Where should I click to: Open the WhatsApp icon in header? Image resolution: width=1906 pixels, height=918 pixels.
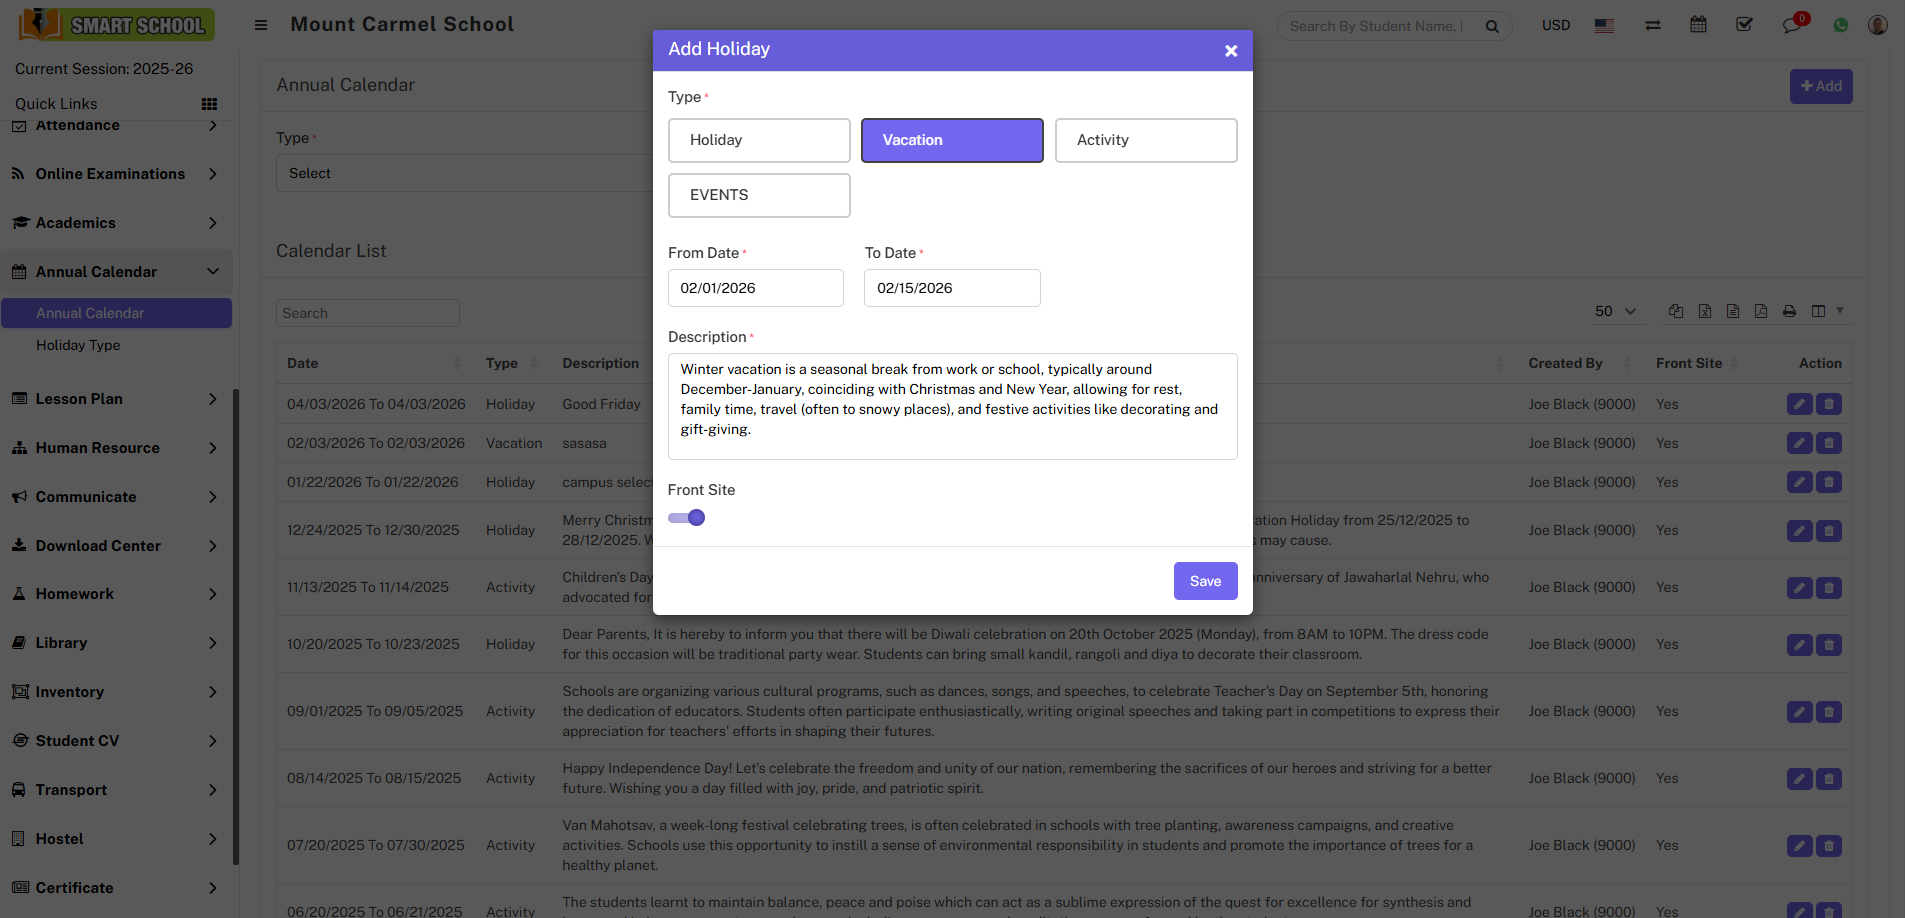1840,25
